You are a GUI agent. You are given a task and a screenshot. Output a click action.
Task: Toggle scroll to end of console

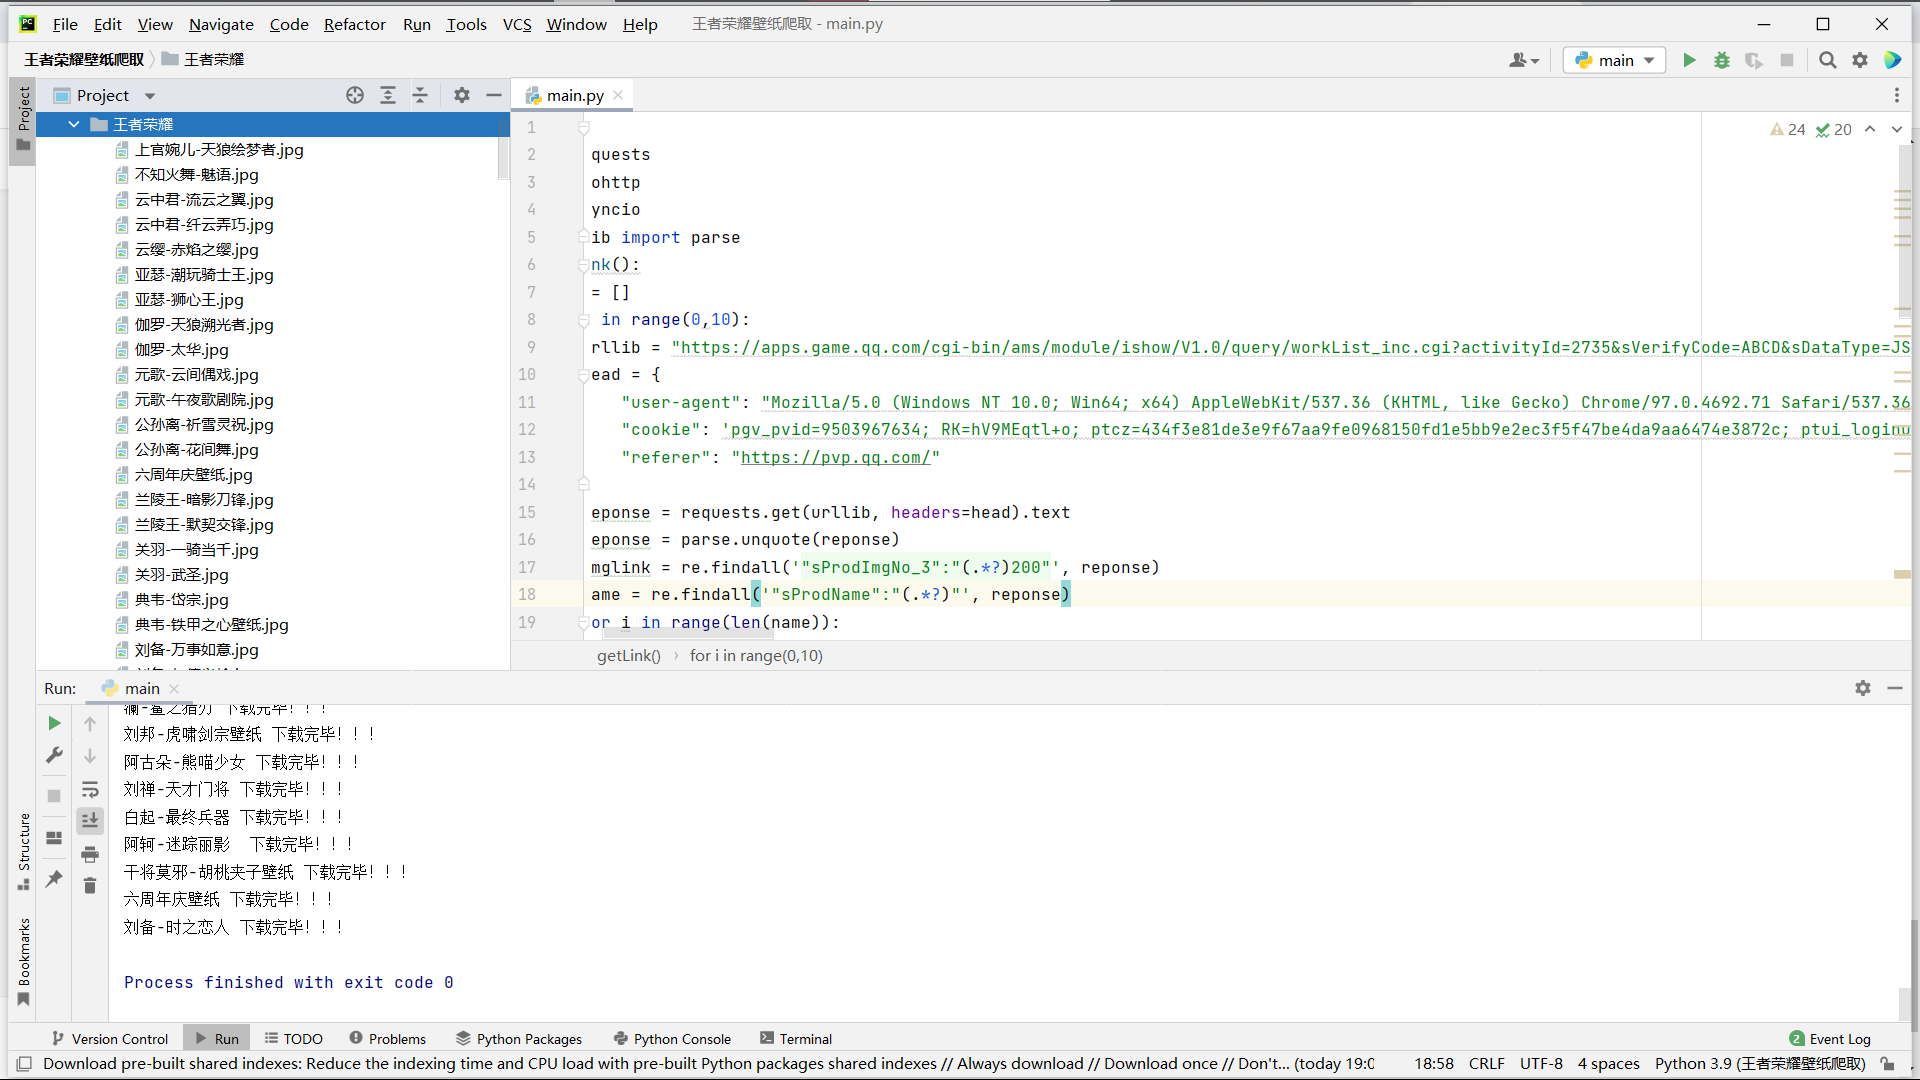point(90,820)
